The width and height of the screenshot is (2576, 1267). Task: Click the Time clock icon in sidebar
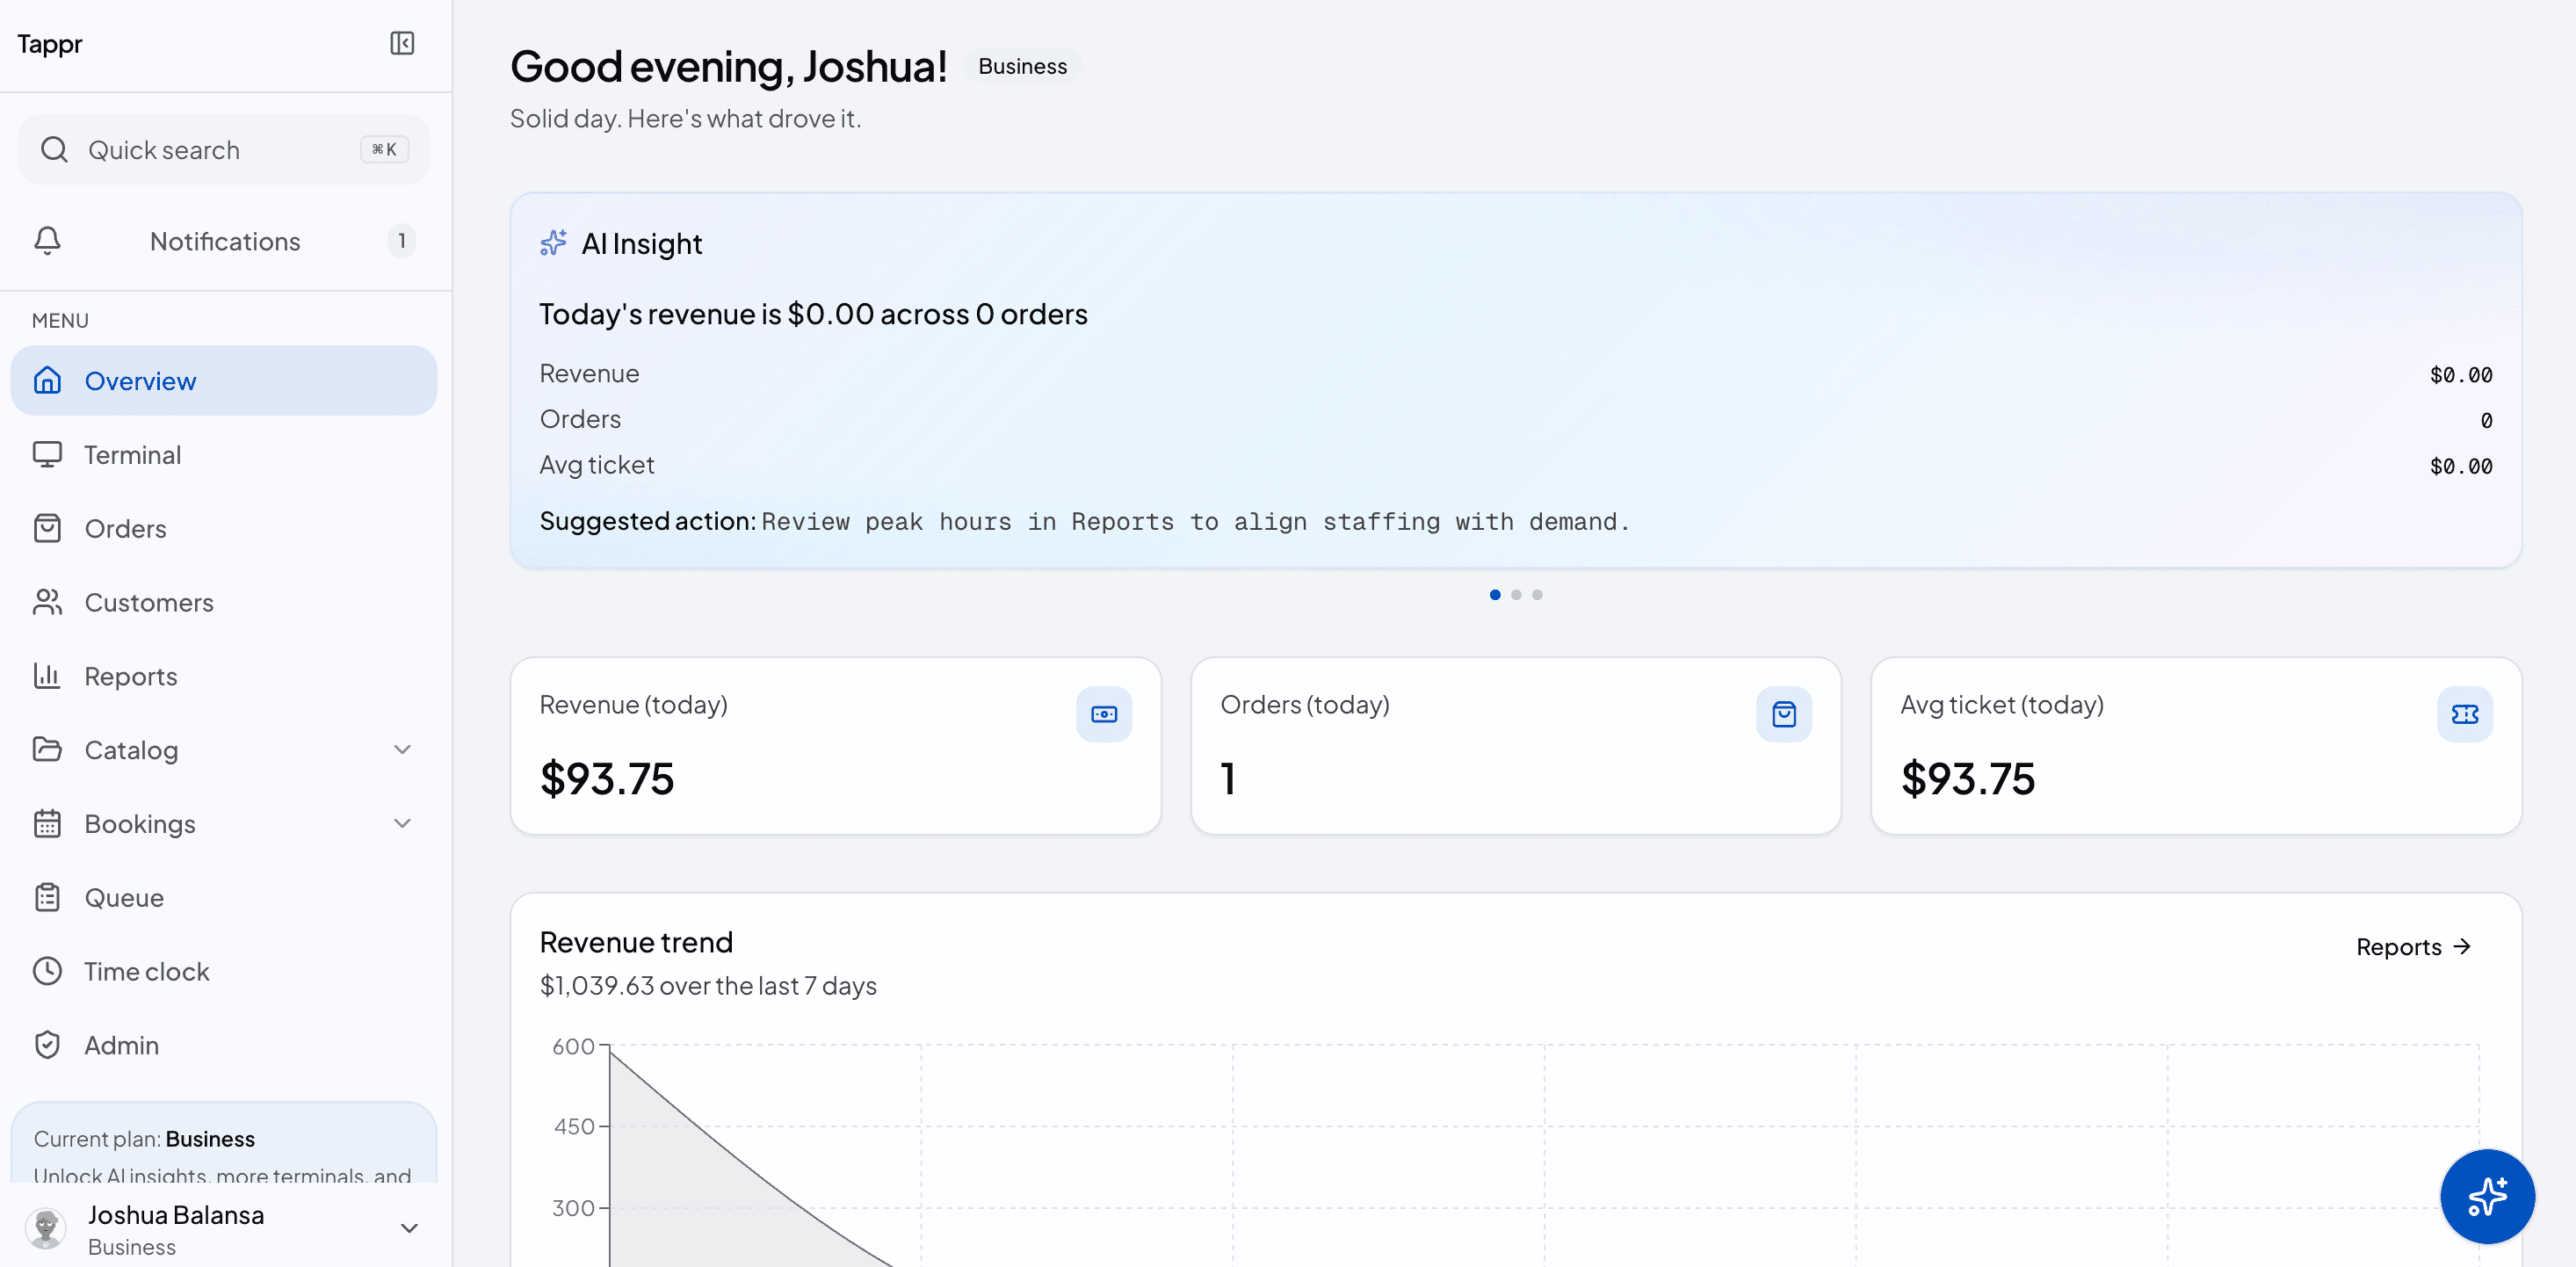pos(47,971)
